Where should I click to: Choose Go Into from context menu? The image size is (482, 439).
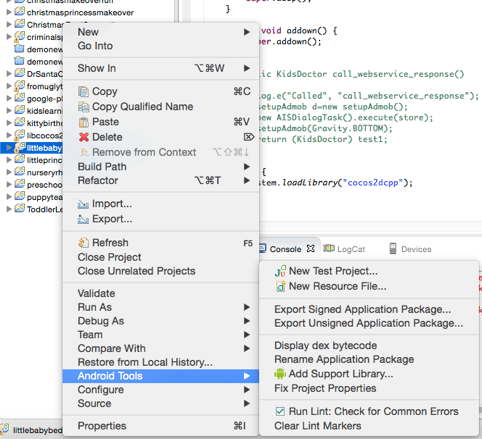pos(161,46)
